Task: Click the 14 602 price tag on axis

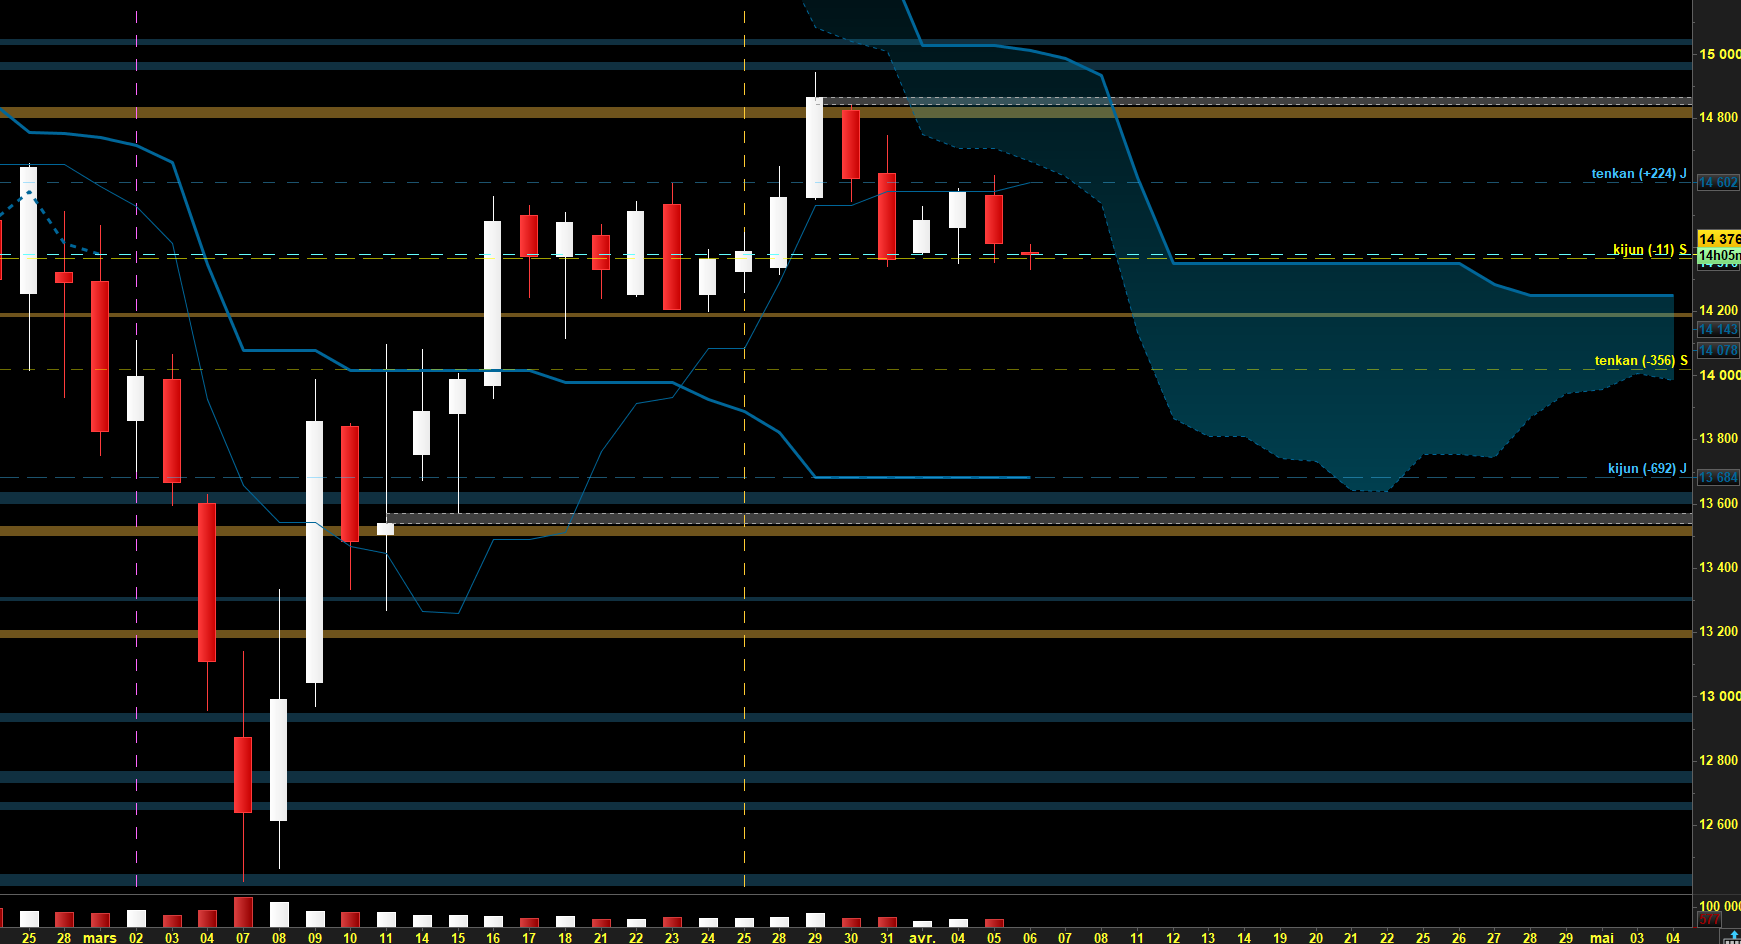Action: (1719, 183)
